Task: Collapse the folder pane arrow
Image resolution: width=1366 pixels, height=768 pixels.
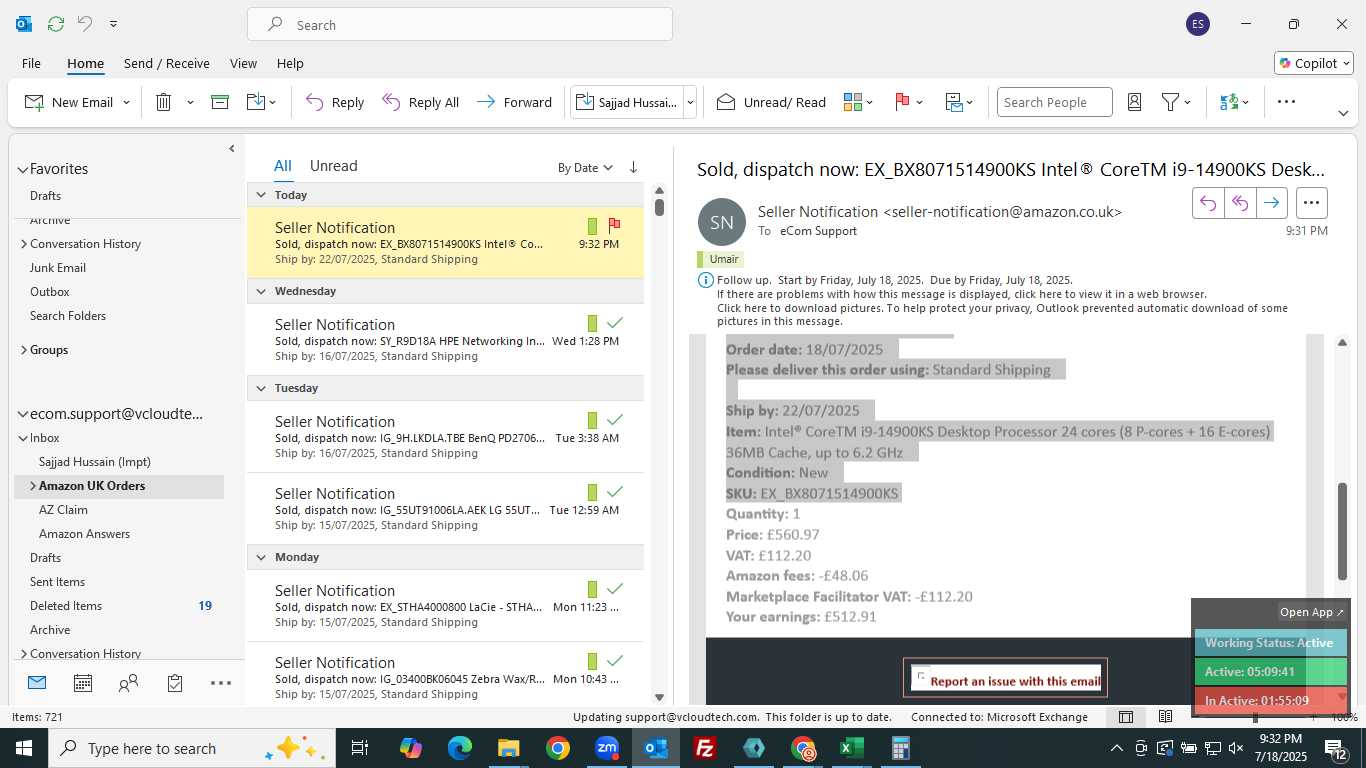Action: click(232, 148)
